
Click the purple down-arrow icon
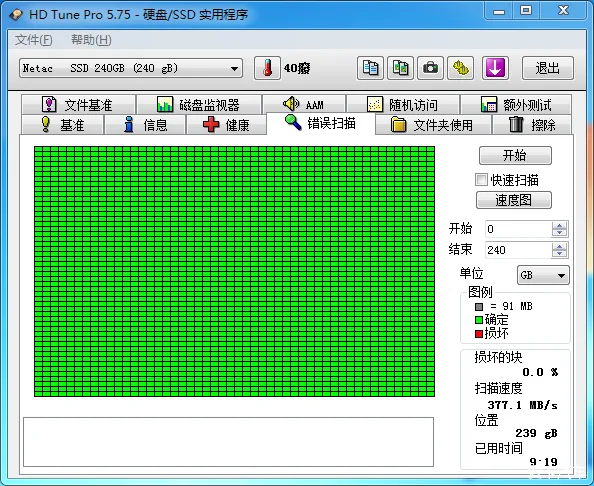tap(495, 68)
